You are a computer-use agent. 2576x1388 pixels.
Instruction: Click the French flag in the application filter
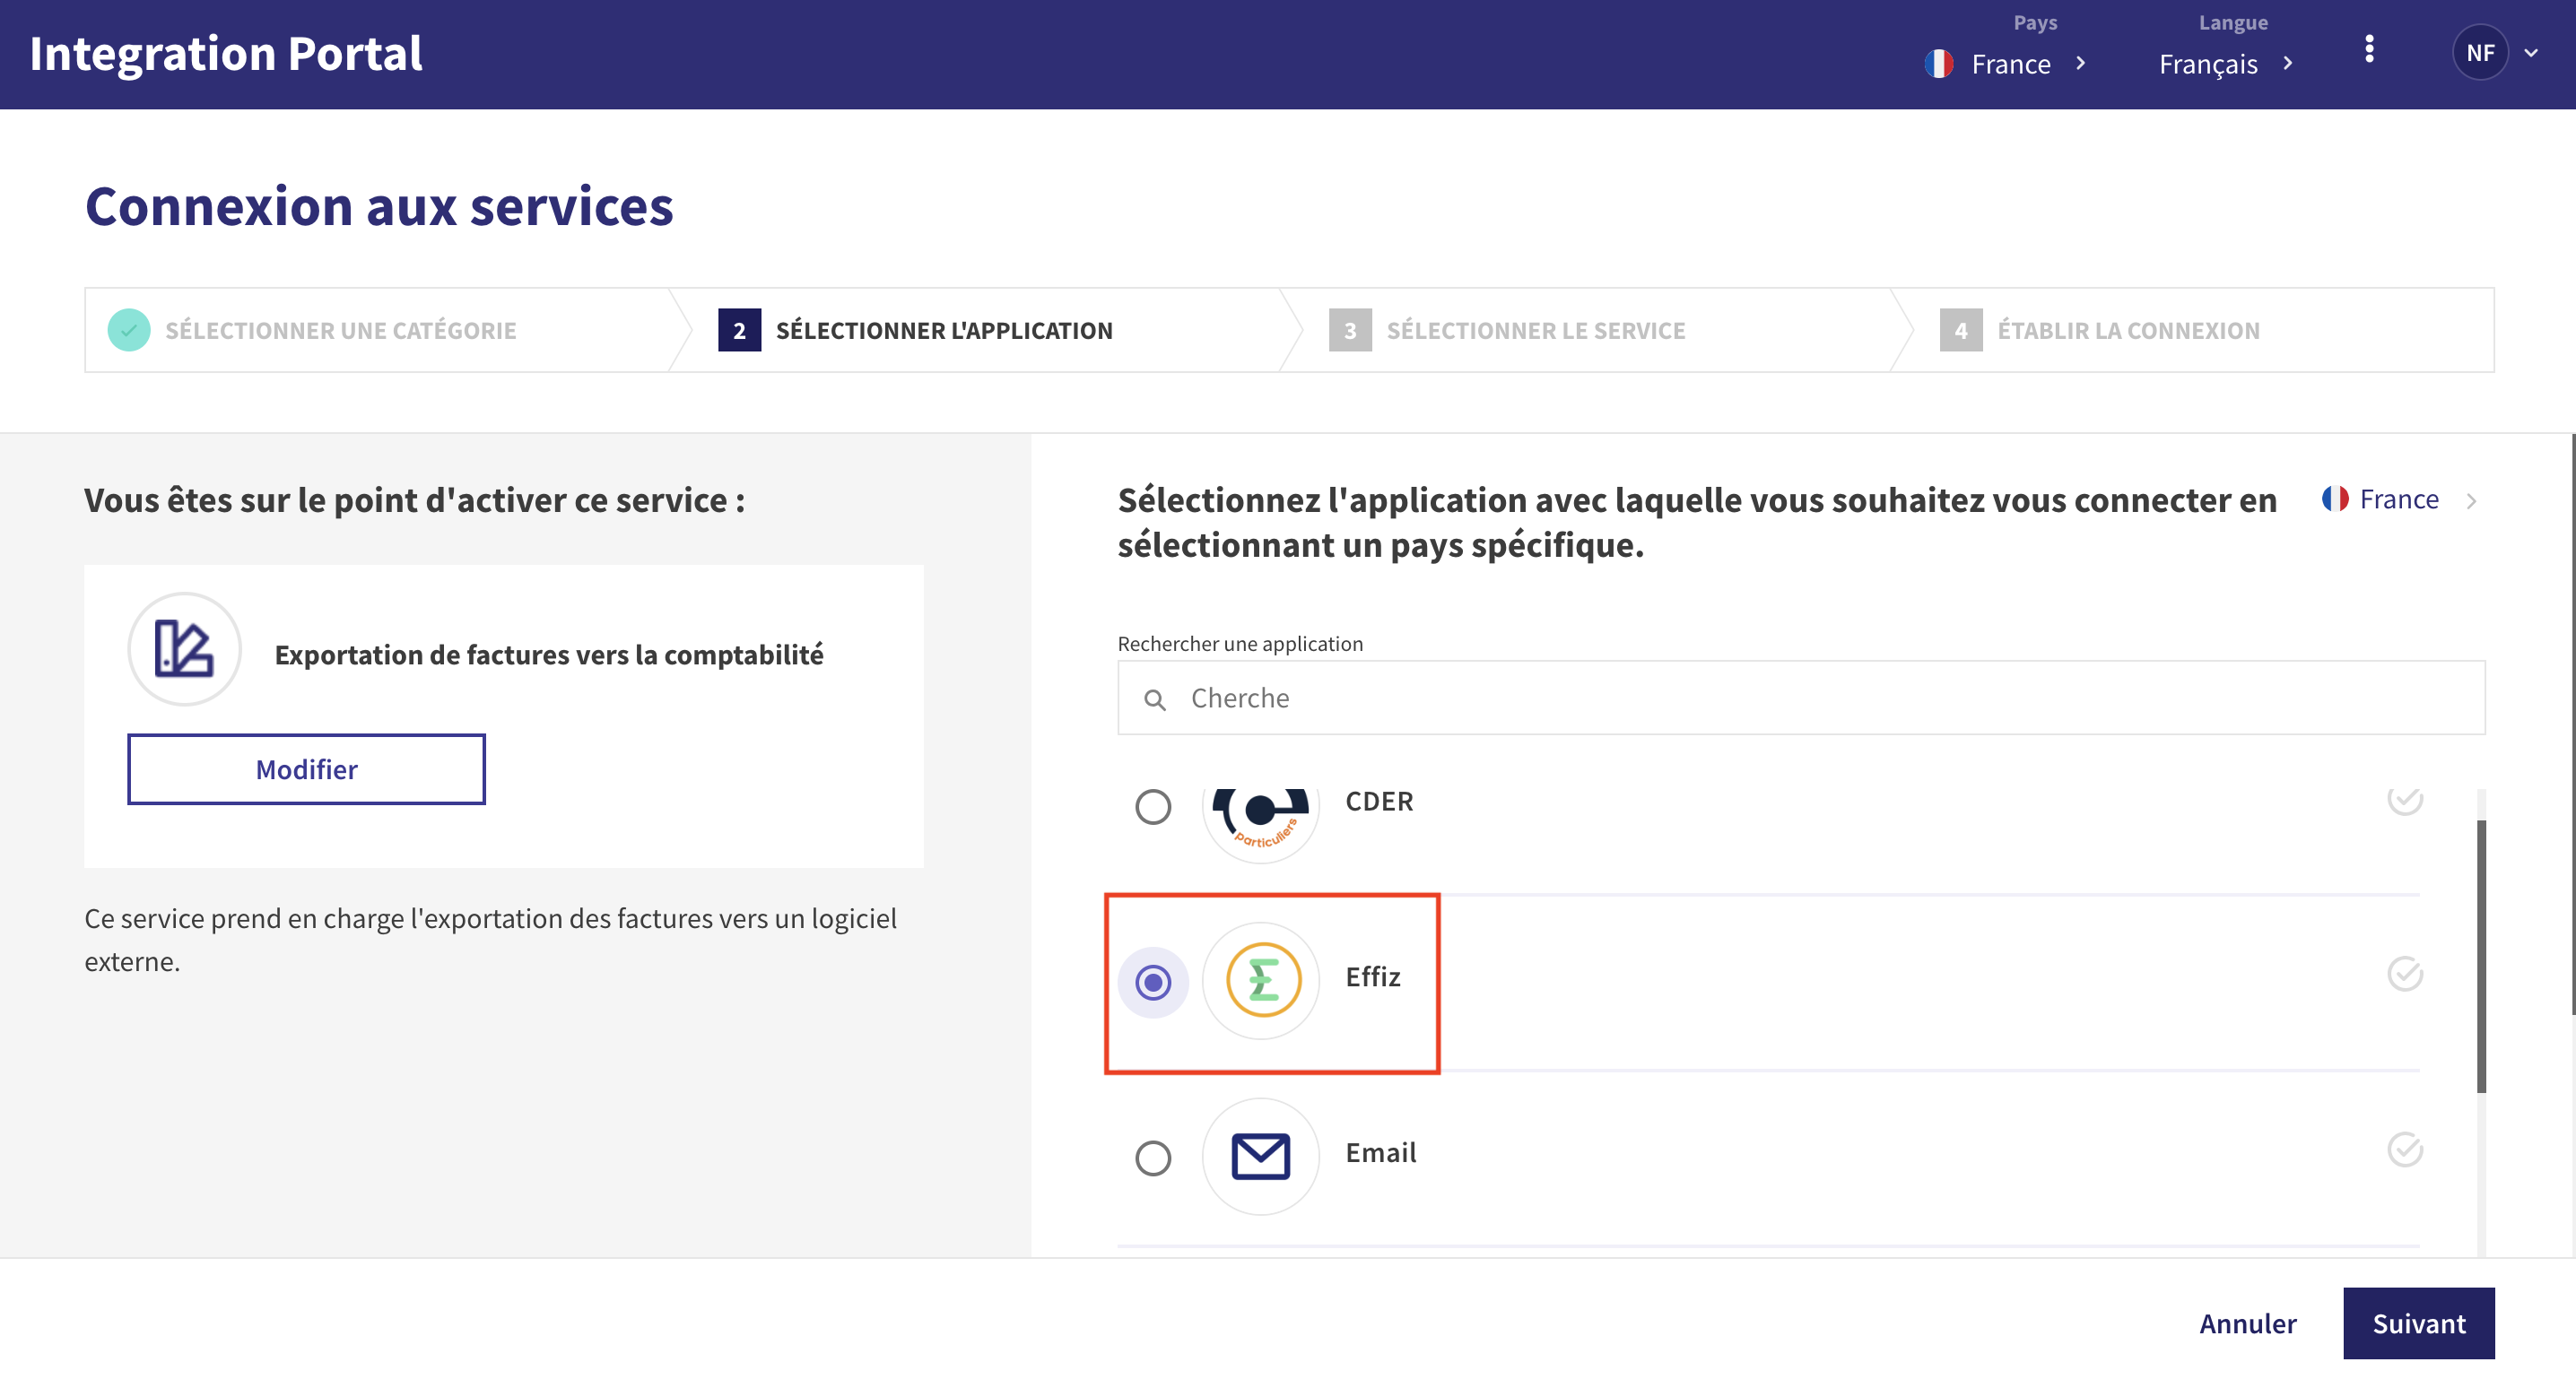(x=2334, y=498)
